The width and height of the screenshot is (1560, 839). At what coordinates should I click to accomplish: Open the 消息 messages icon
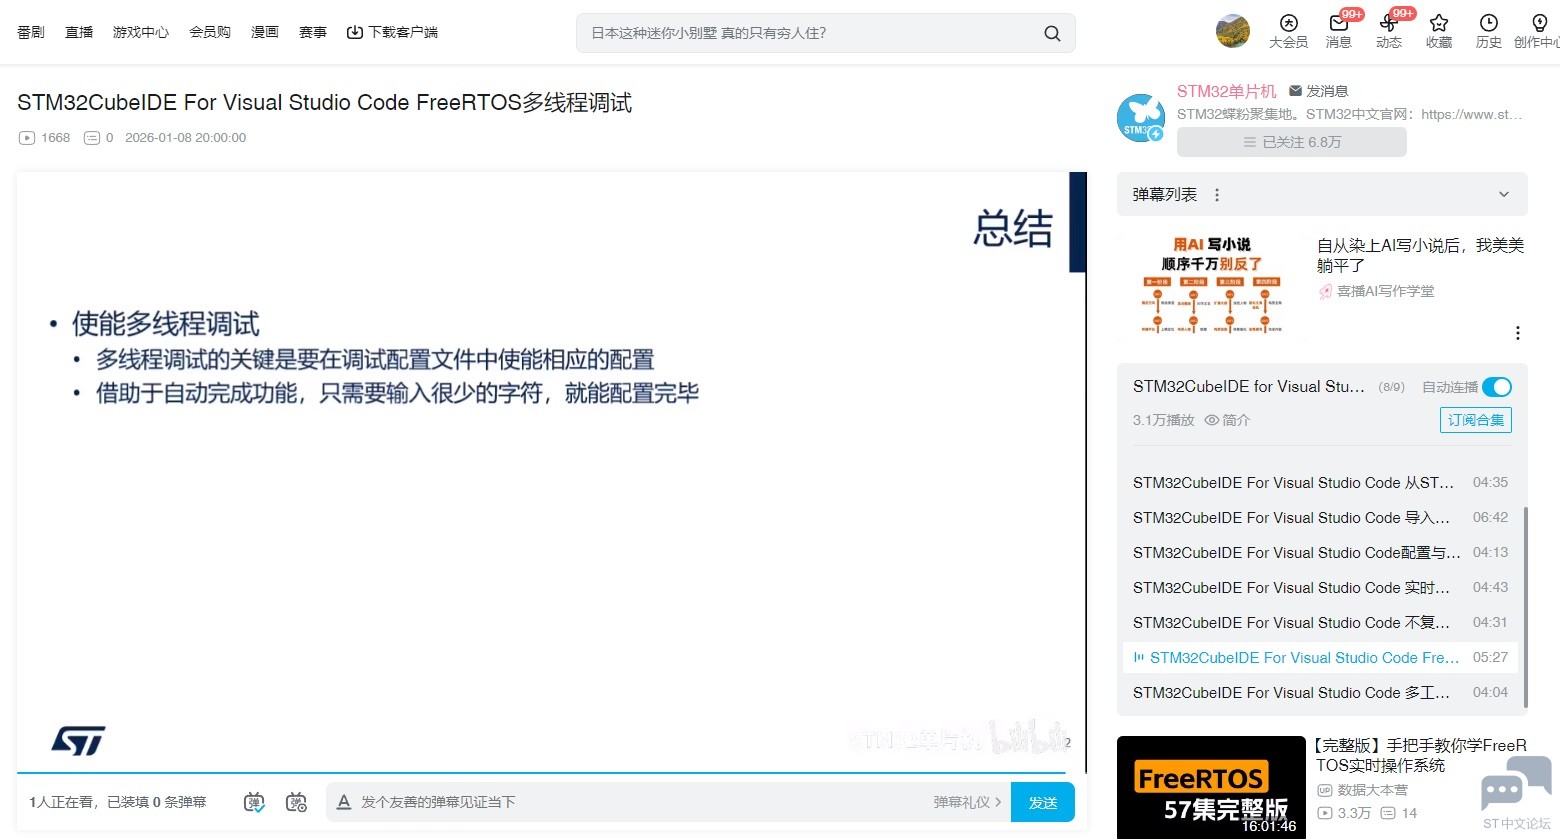(x=1338, y=24)
